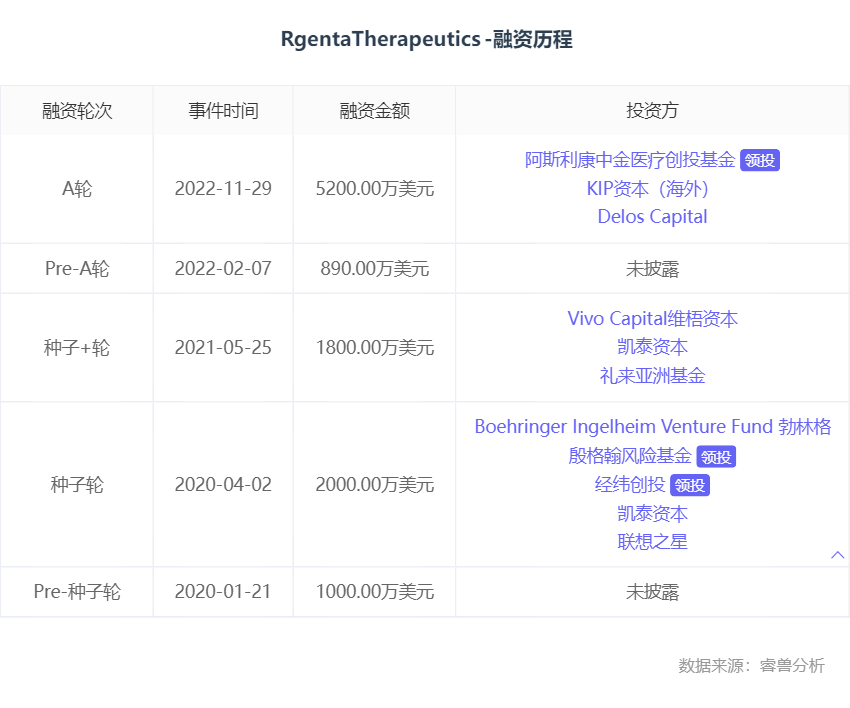Collapse investor list with the chevron arrow
This screenshot has width=850, height=708.
838,555
